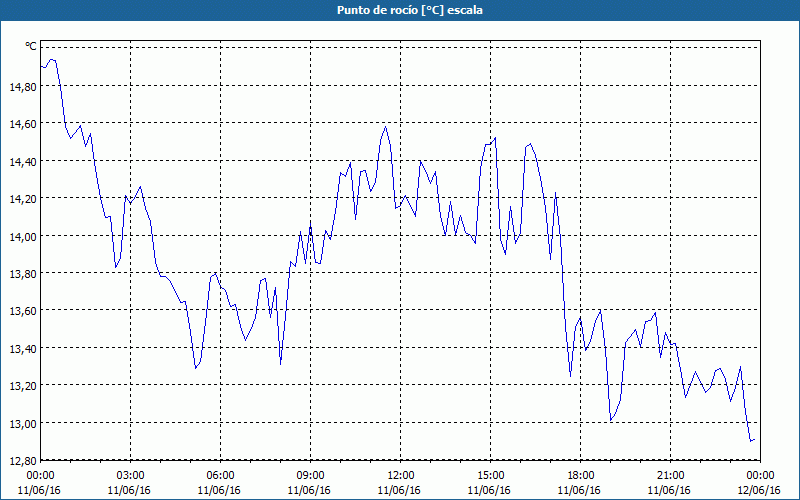
Task: Select the 13,60 y-axis value
Action: coord(23,311)
